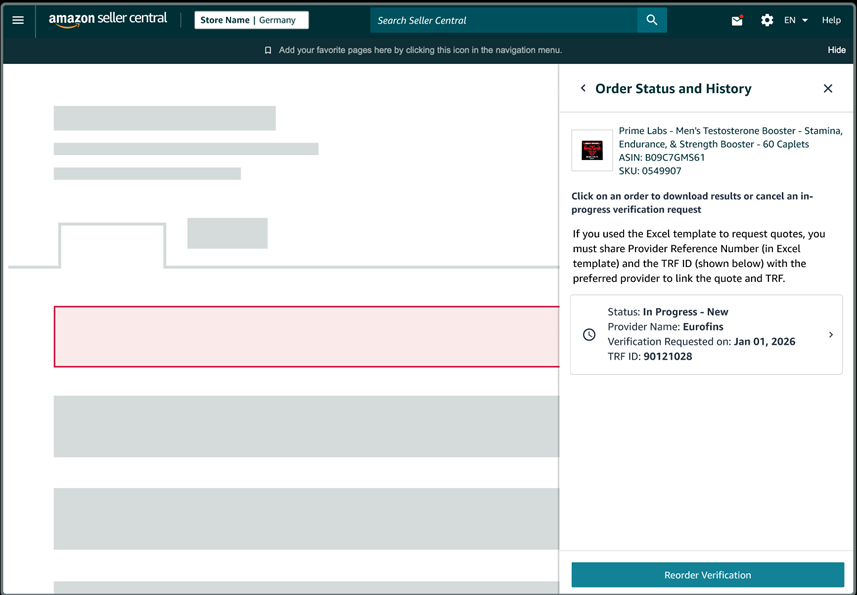Image resolution: width=857 pixels, height=595 pixels.
Task: Click the Reorder Verification button
Action: (x=707, y=575)
